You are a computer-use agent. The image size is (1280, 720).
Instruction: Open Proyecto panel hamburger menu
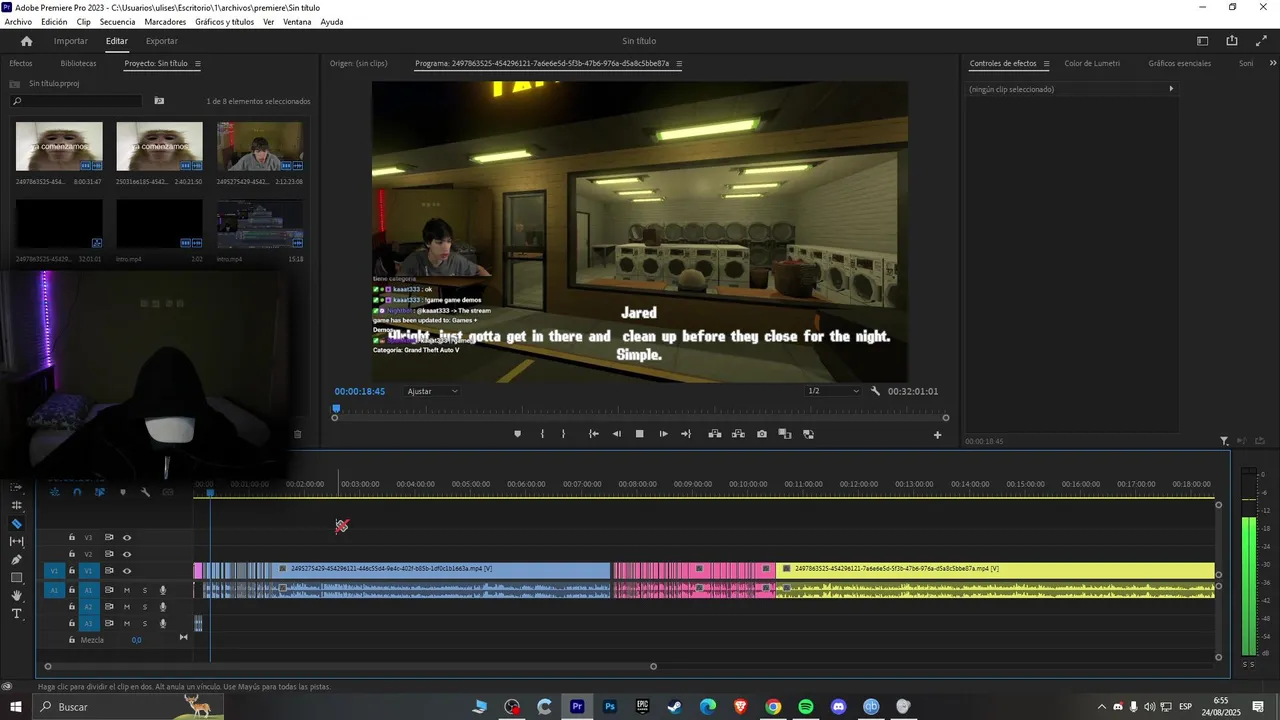click(x=198, y=64)
